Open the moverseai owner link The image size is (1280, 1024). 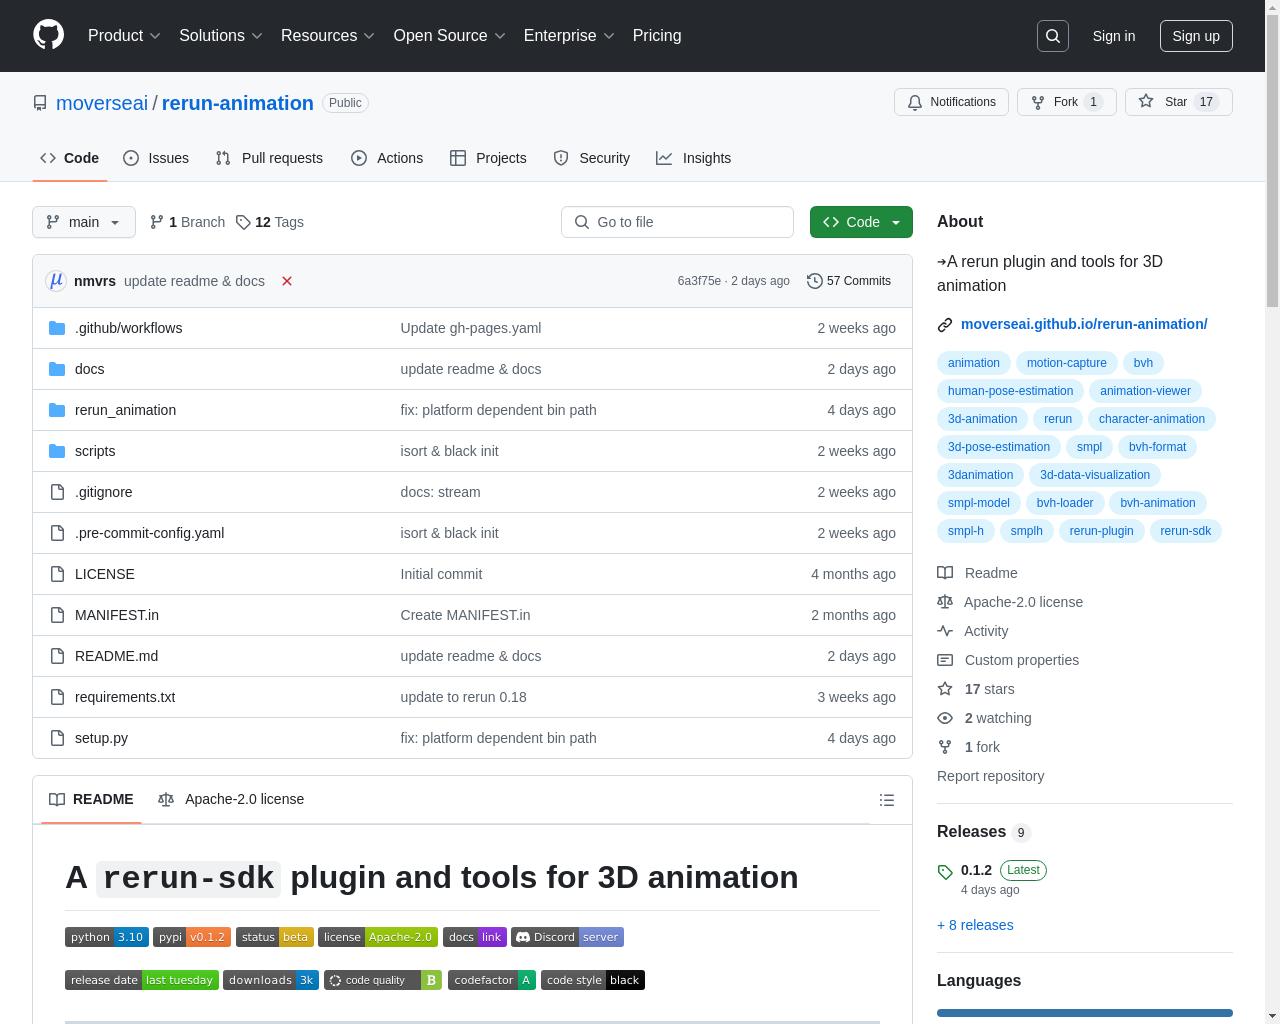point(102,103)
